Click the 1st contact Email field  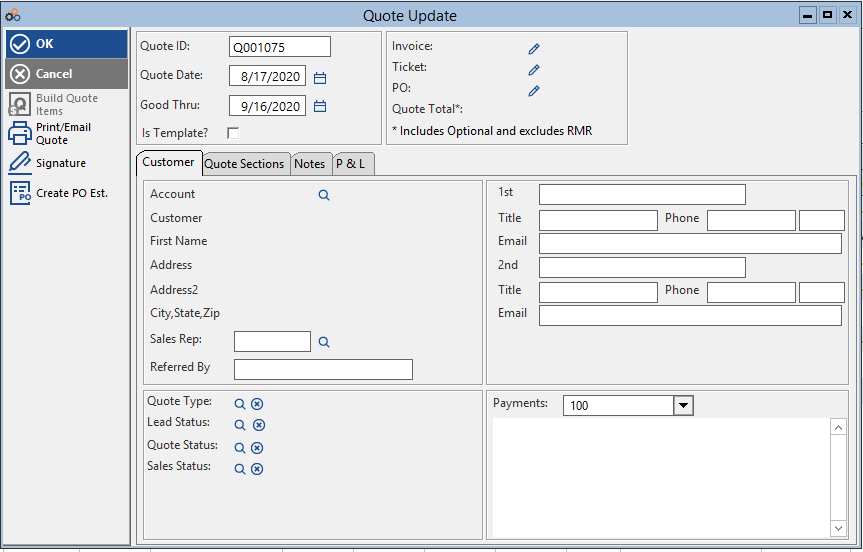[690, 243]
